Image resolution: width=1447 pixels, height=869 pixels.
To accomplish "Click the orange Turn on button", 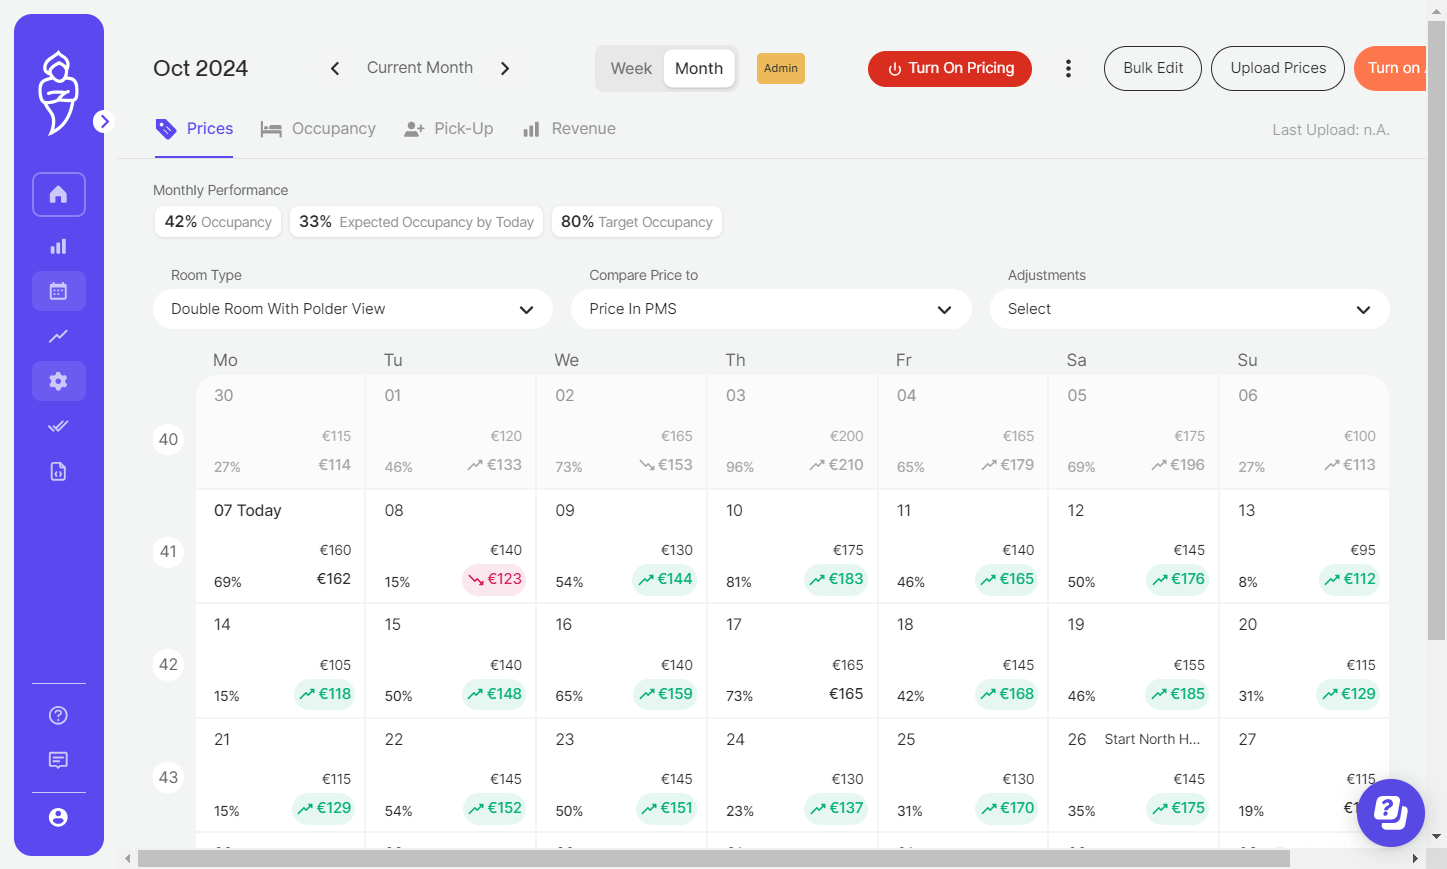I will point(1392,68).
